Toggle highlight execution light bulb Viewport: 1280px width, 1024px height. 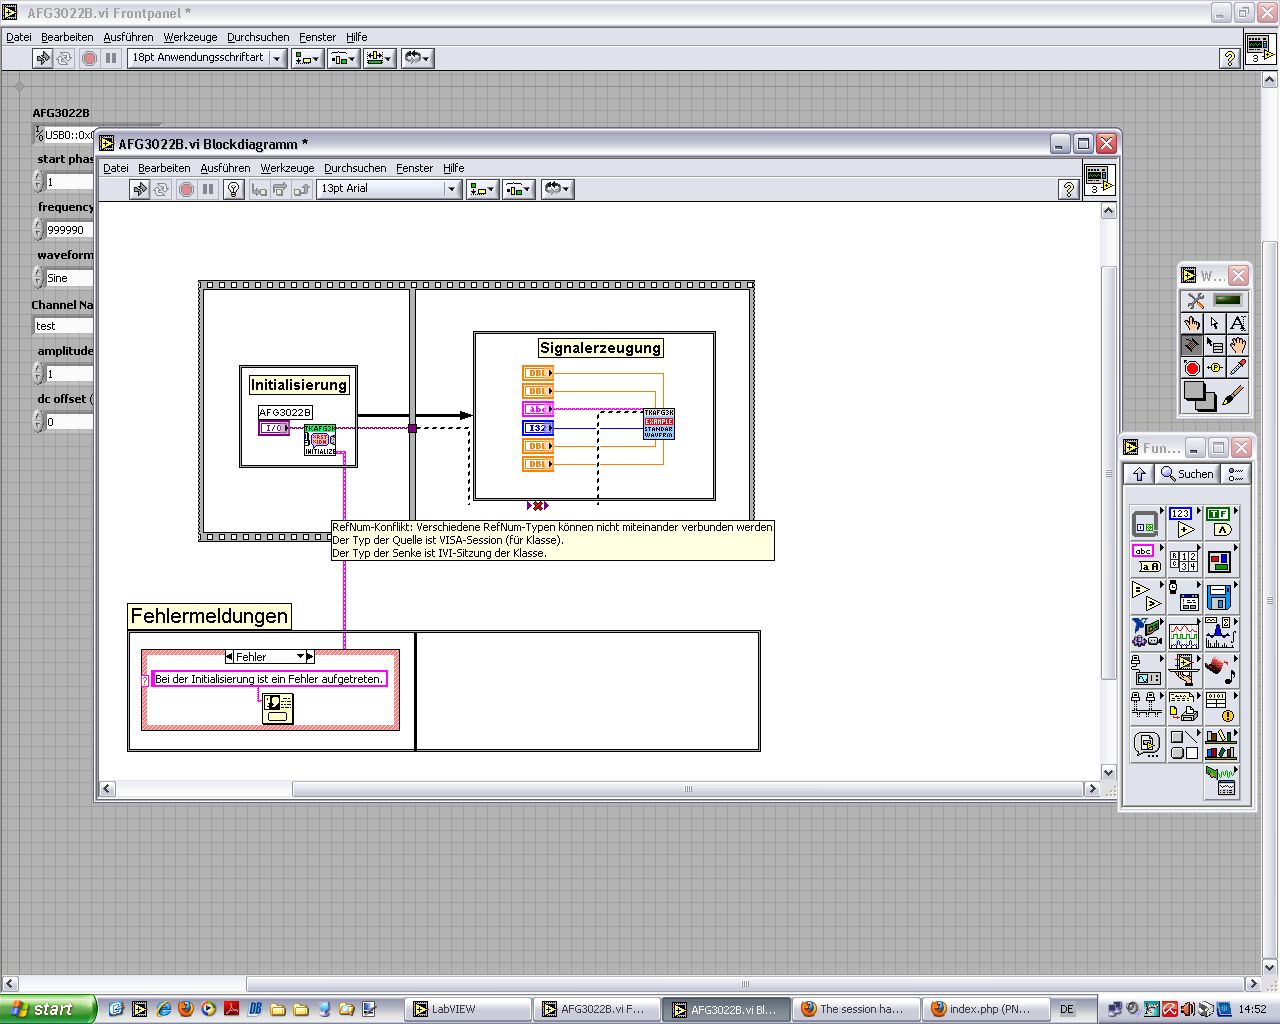point(233,189)
